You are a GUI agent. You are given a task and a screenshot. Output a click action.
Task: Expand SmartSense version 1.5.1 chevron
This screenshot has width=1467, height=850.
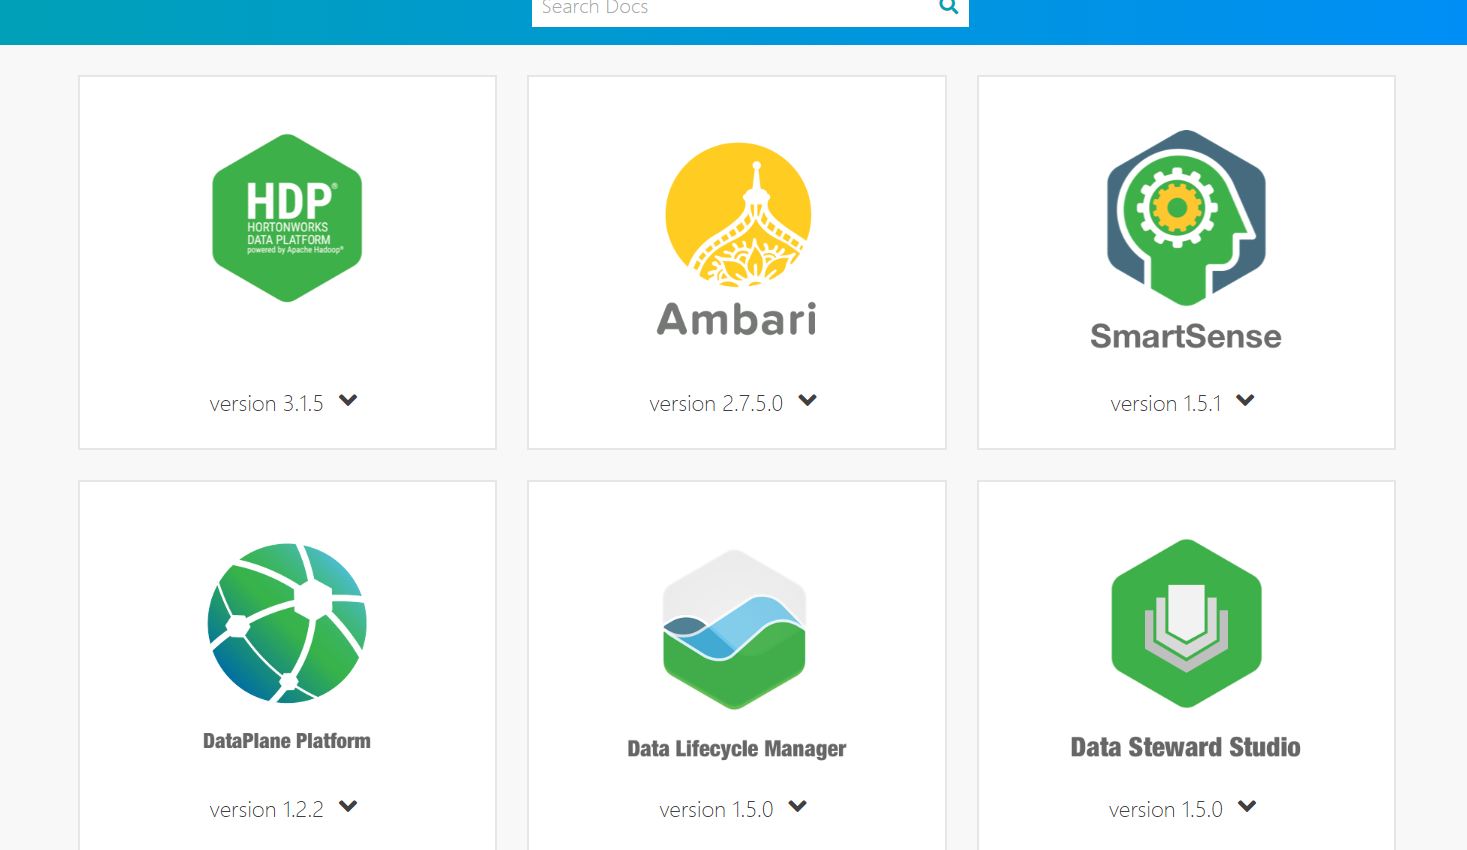(1245, 401)
